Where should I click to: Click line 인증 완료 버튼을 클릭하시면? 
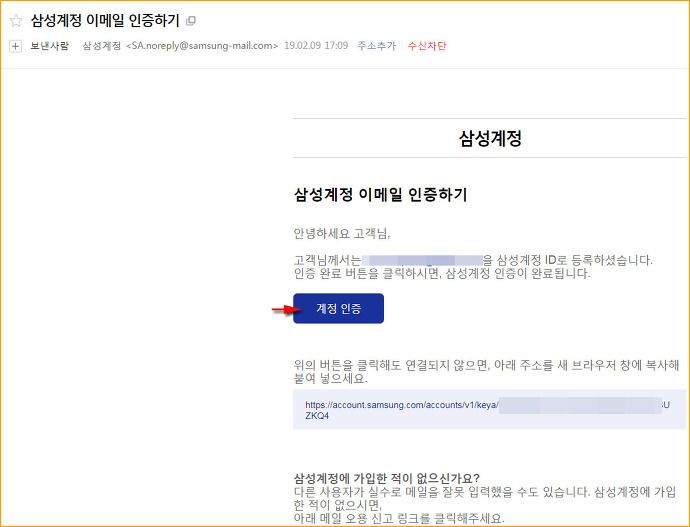[x=442, y=274]
